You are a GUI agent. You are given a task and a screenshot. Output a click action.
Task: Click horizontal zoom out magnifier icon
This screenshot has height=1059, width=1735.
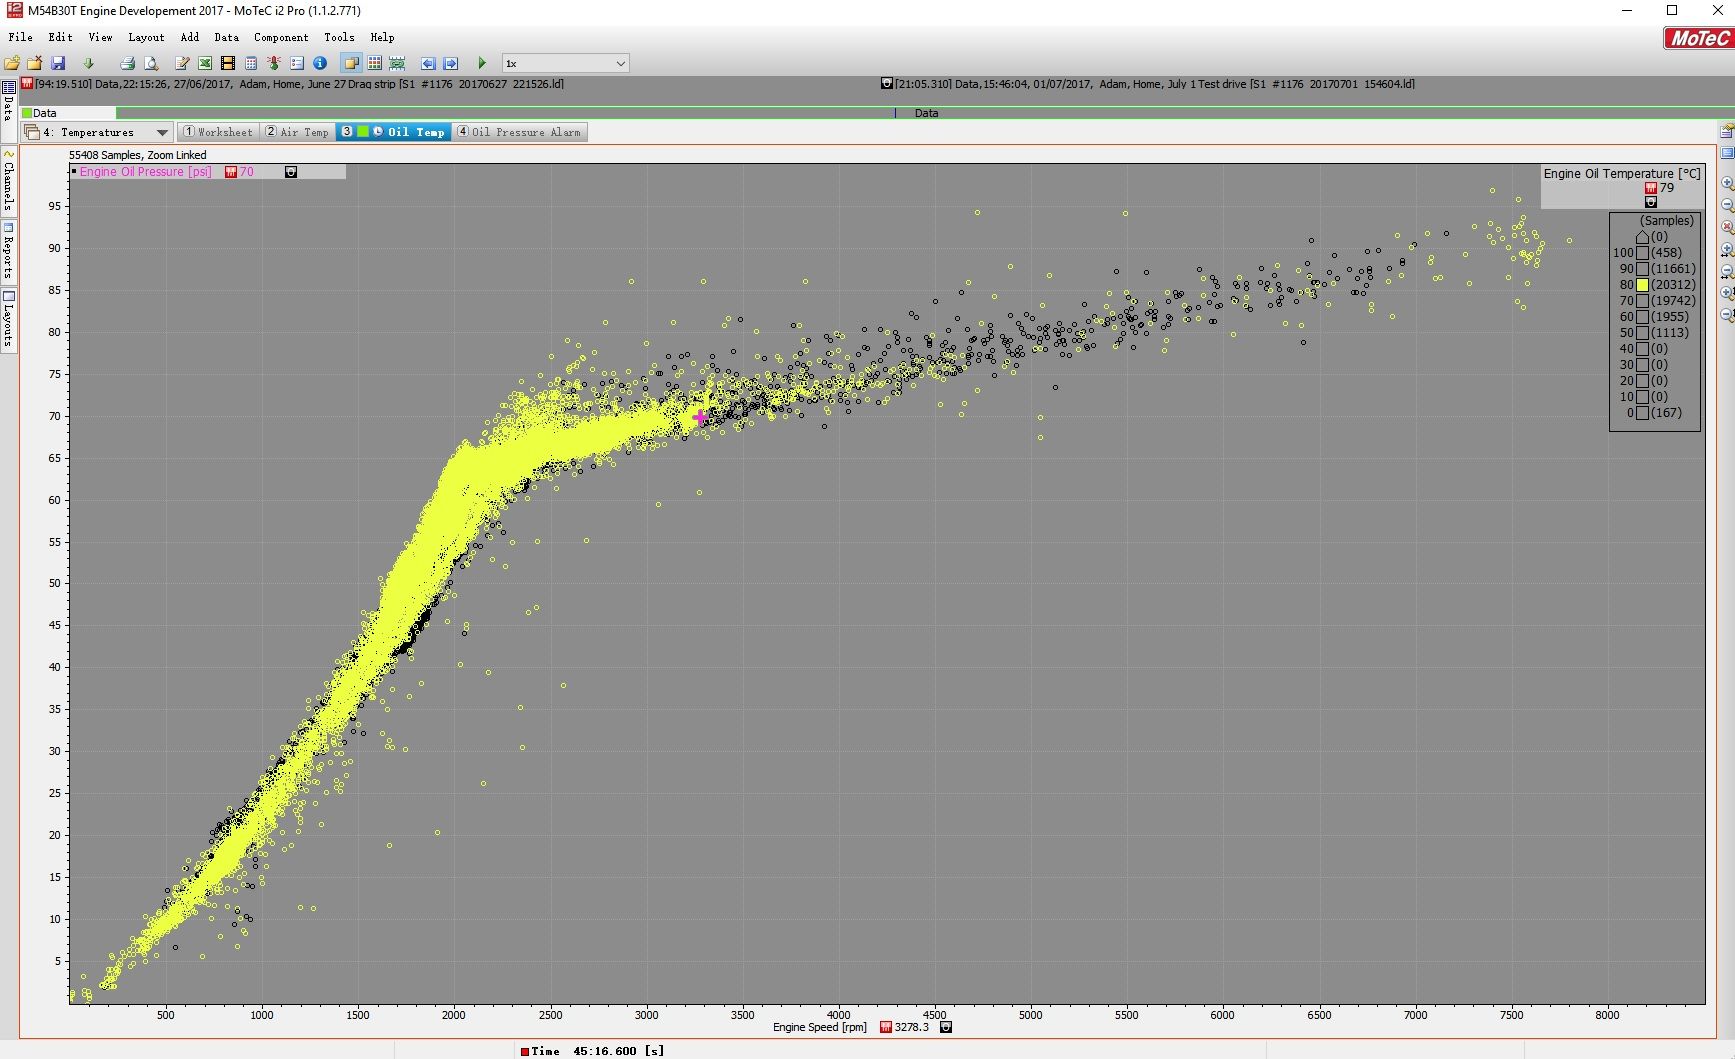pyautogui.click(x=1727, y=272)
